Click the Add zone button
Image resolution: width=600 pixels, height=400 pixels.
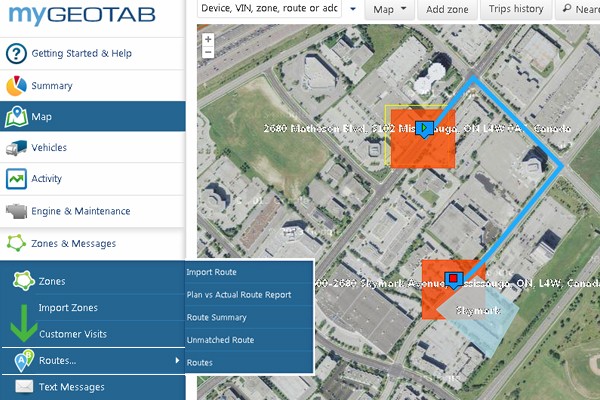447,9
